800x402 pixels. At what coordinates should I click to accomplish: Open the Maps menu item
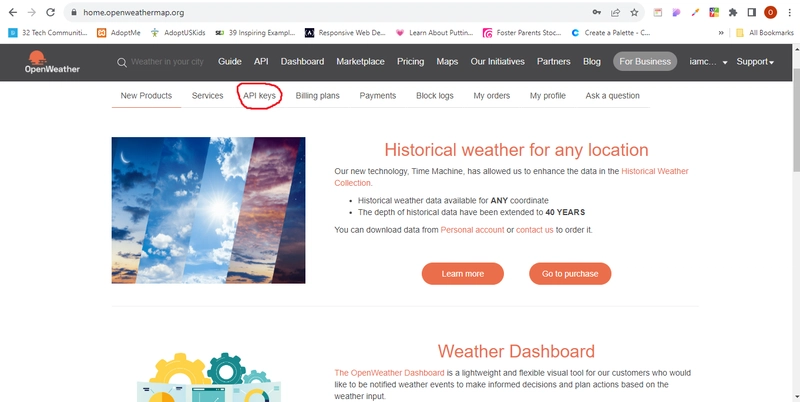click(447, 62)
